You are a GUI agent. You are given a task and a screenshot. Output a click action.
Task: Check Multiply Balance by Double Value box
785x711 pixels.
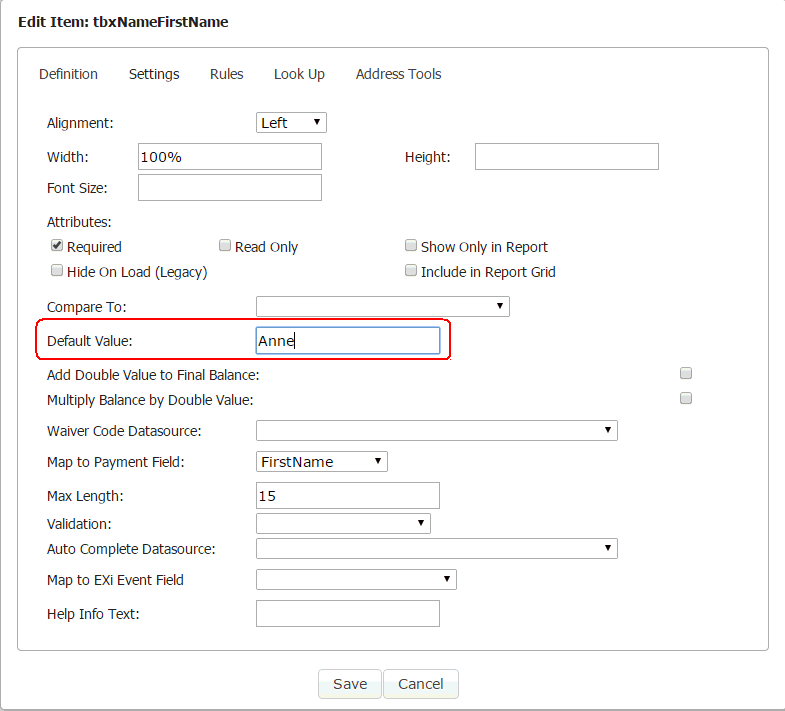[686, 398]
